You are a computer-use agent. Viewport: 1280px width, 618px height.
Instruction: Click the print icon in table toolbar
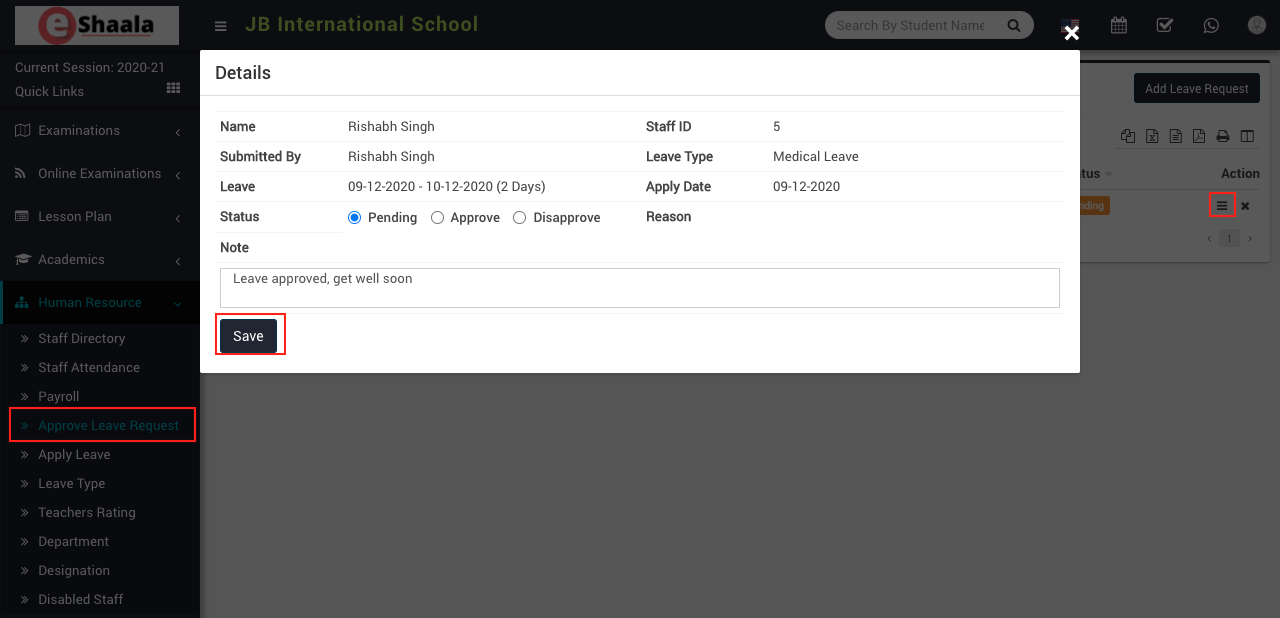click(x=1222, y=137)
